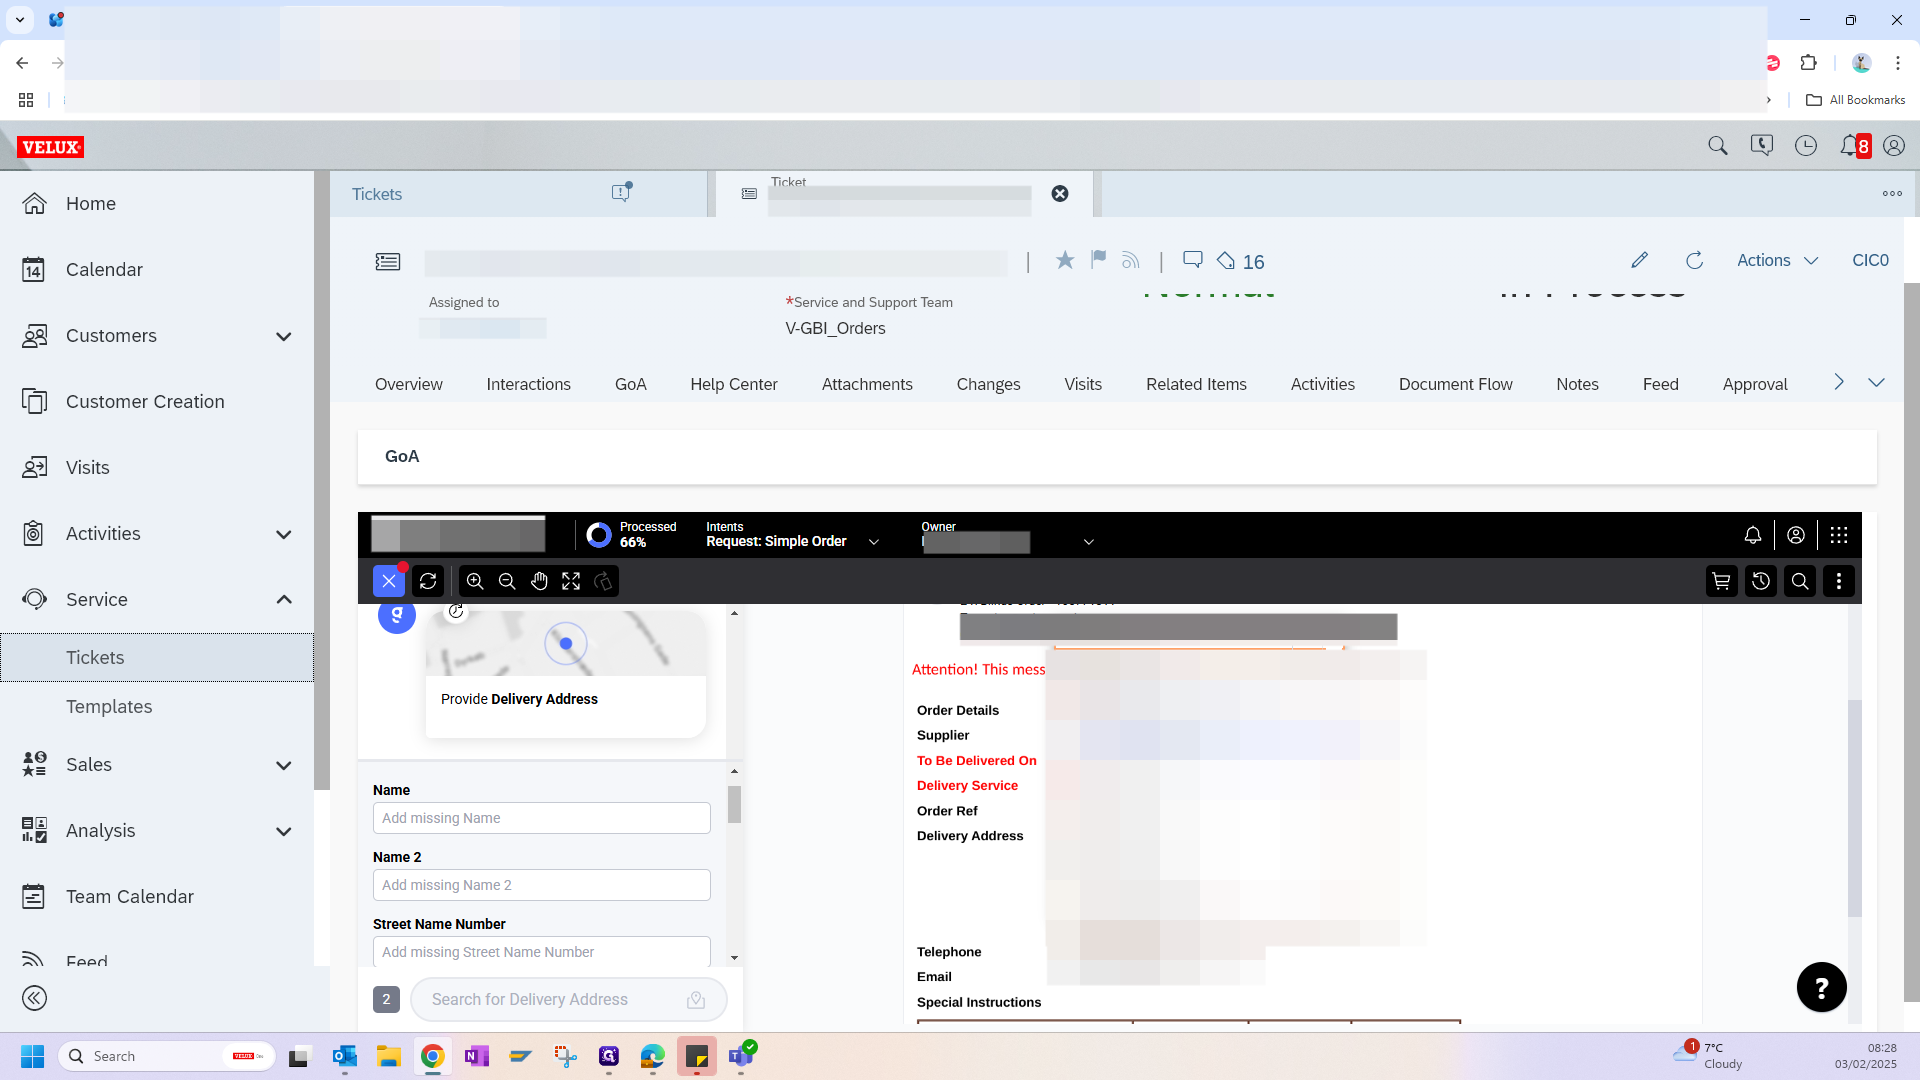
Task: Open the recent history clock icon
Action: tap(1806, 146)
